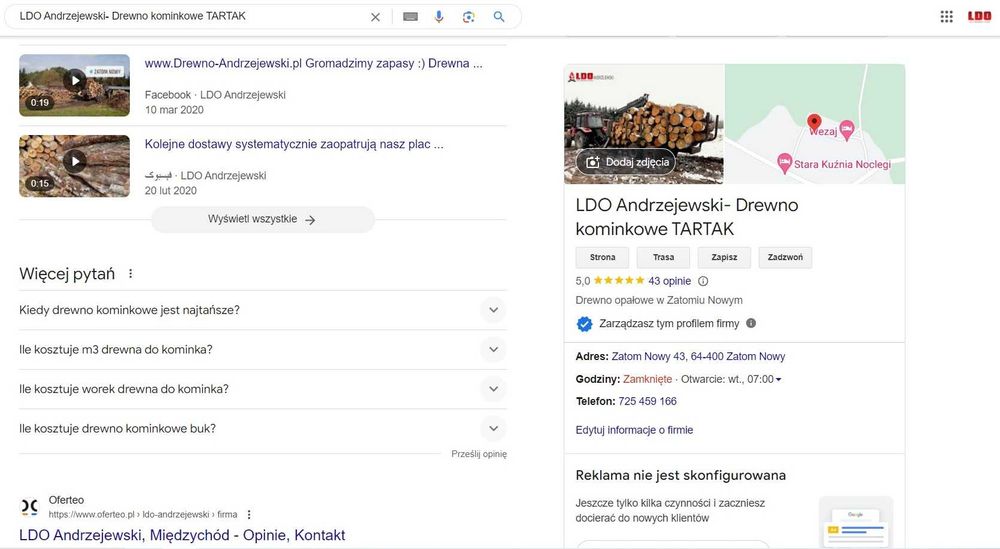
Task: Play the 0:19 Facebook video thumbnail
Action: tap(75, 80)
